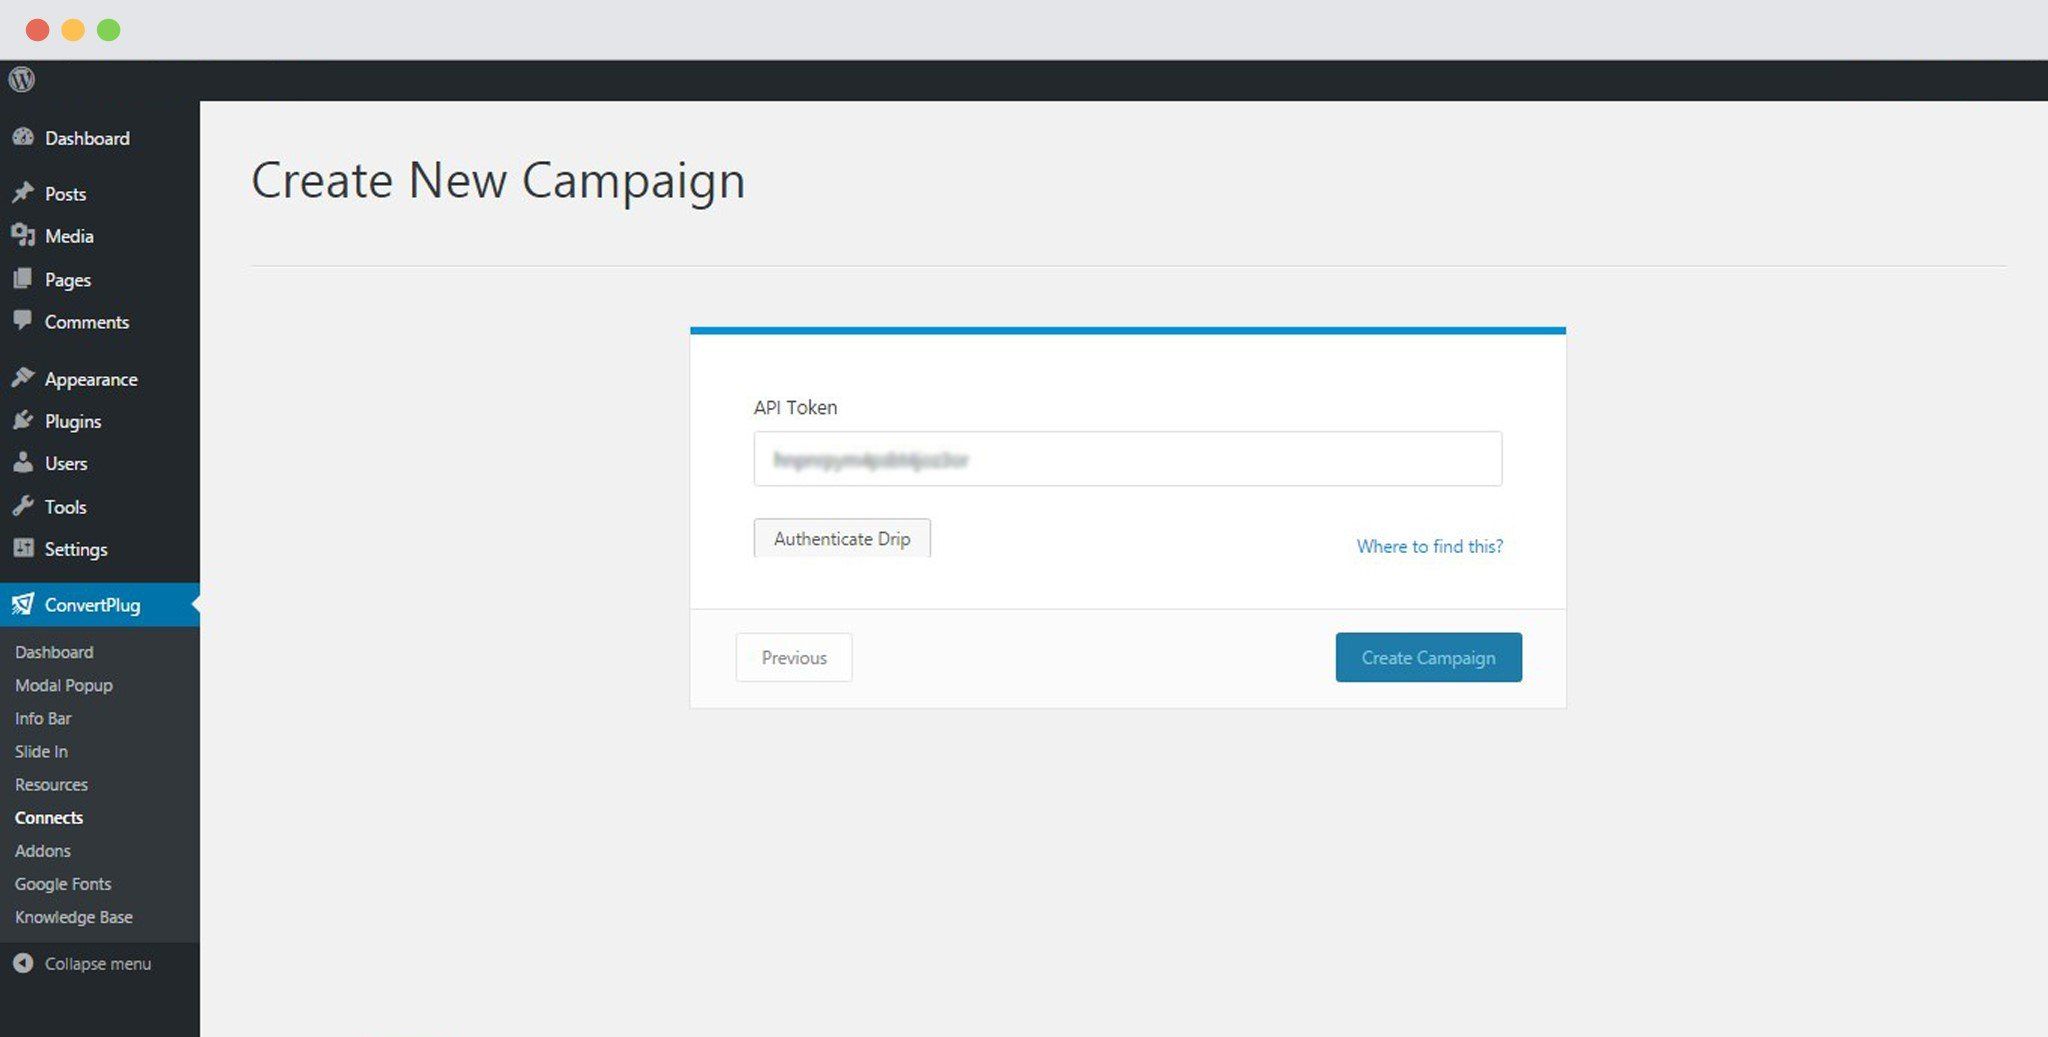2048x1037 pixels.
Task: Click the Media library icon
Action: coord(23,235)
